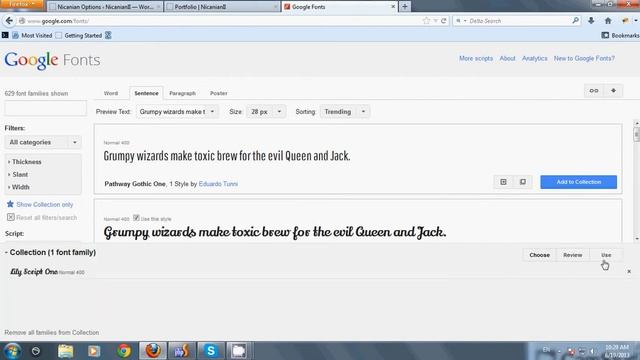Click the reset X icon for filters
This screenshot has height=360, width=640.
pos(11,217)
